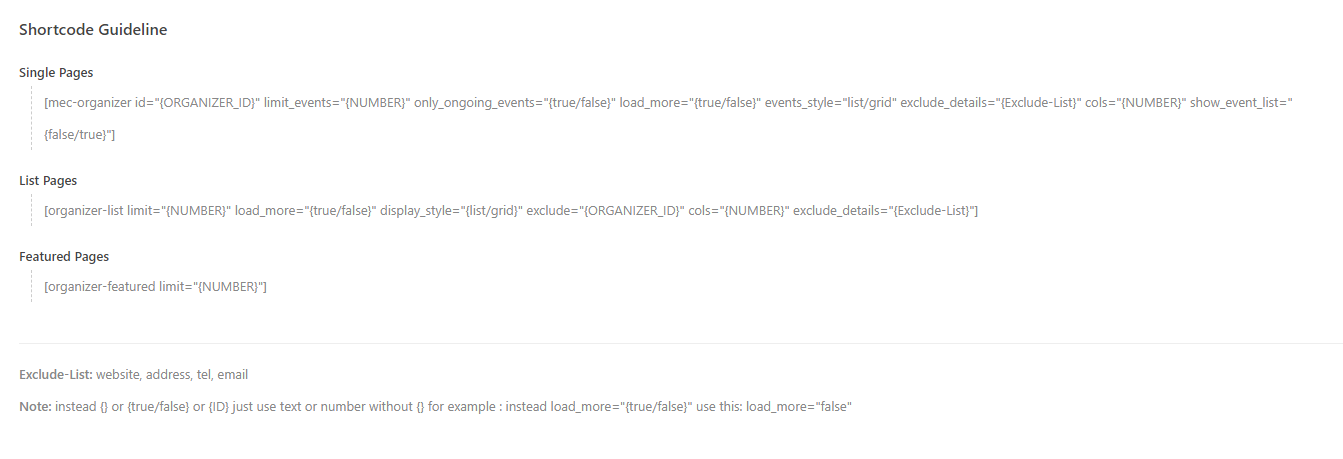Select the organizer-list shortcode line
This screenshot has width=1343, height=459.
(511, 210)
